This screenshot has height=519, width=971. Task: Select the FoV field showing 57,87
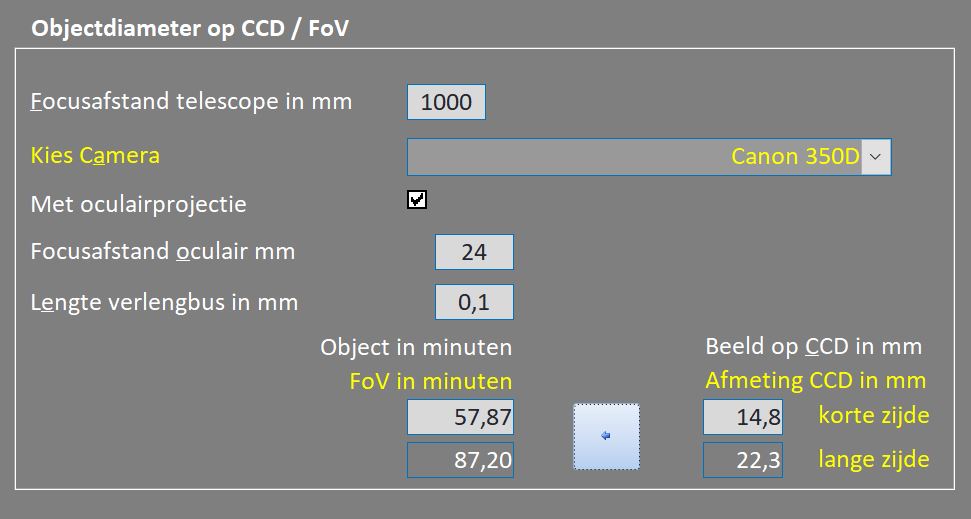coord(460,417)
